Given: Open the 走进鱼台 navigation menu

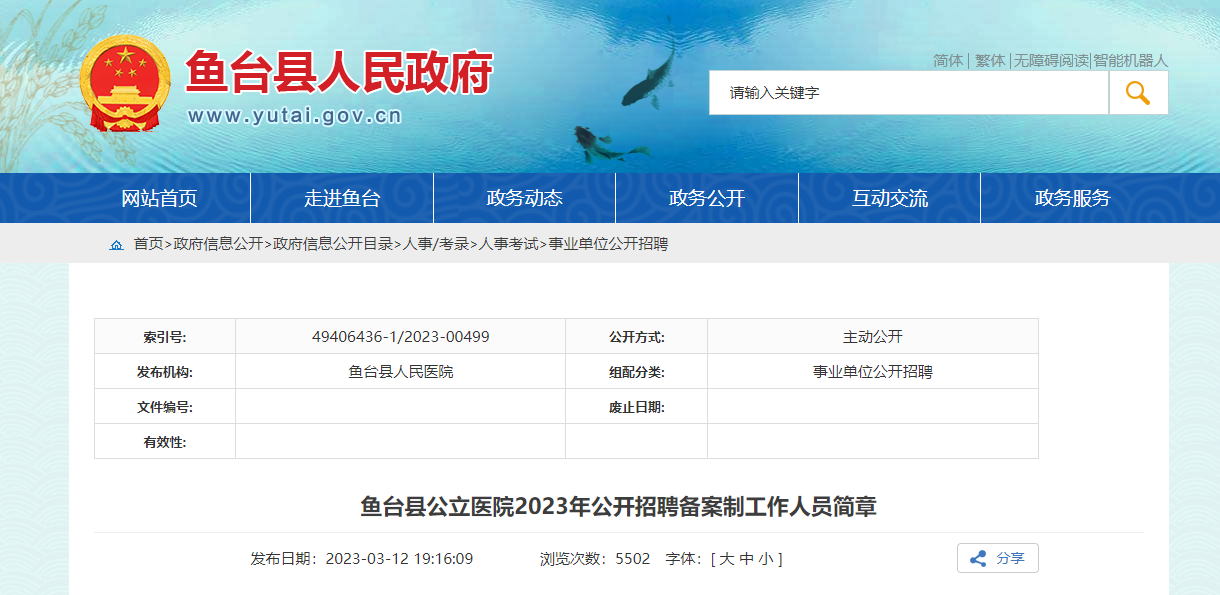Looking at the screenshot, I should [342, 198].
